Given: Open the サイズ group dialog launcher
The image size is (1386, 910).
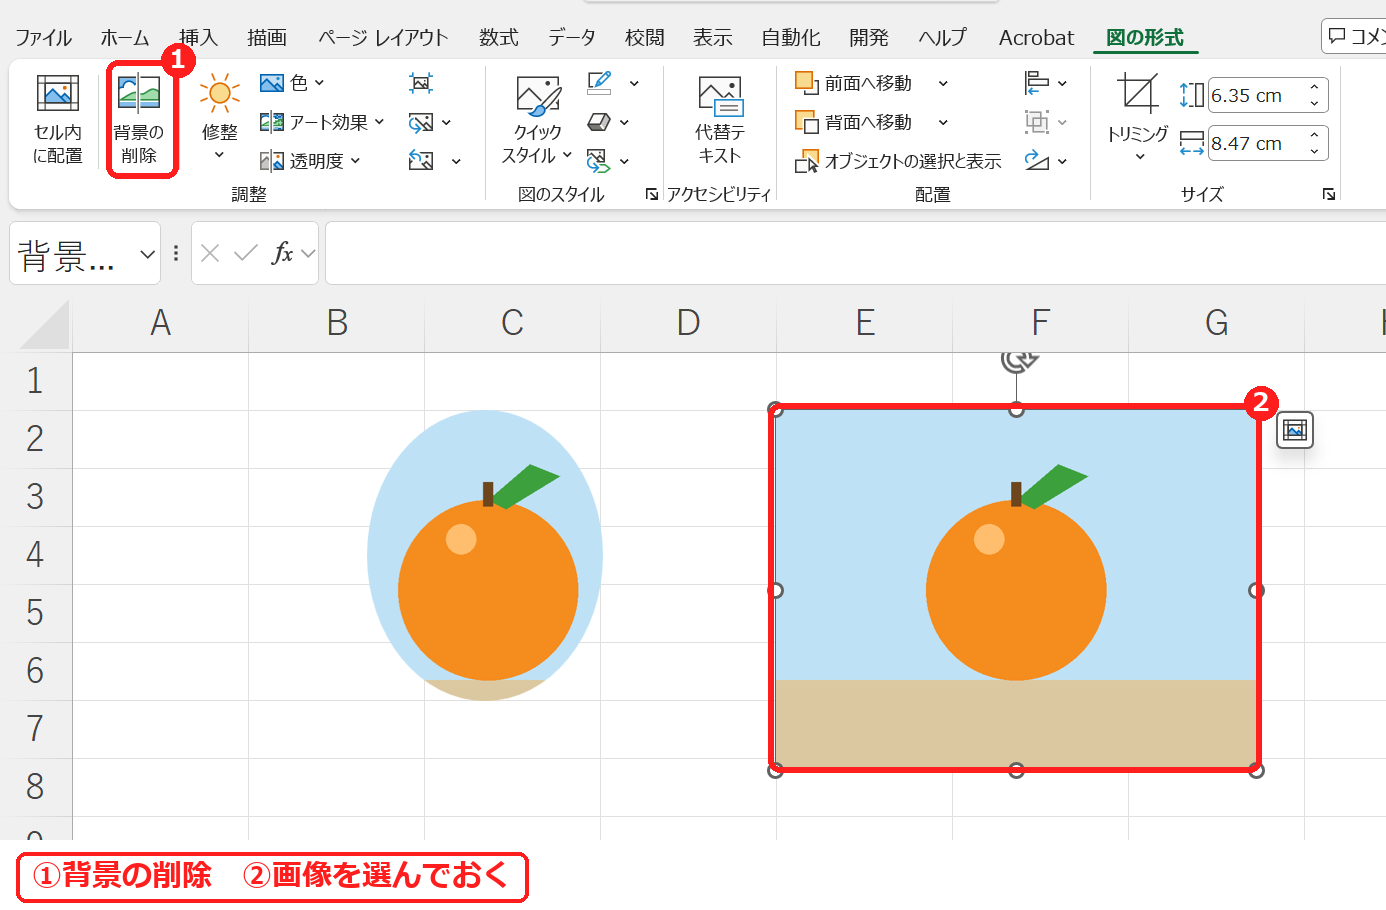Looking at the screenshot, I should [1329, 194].
